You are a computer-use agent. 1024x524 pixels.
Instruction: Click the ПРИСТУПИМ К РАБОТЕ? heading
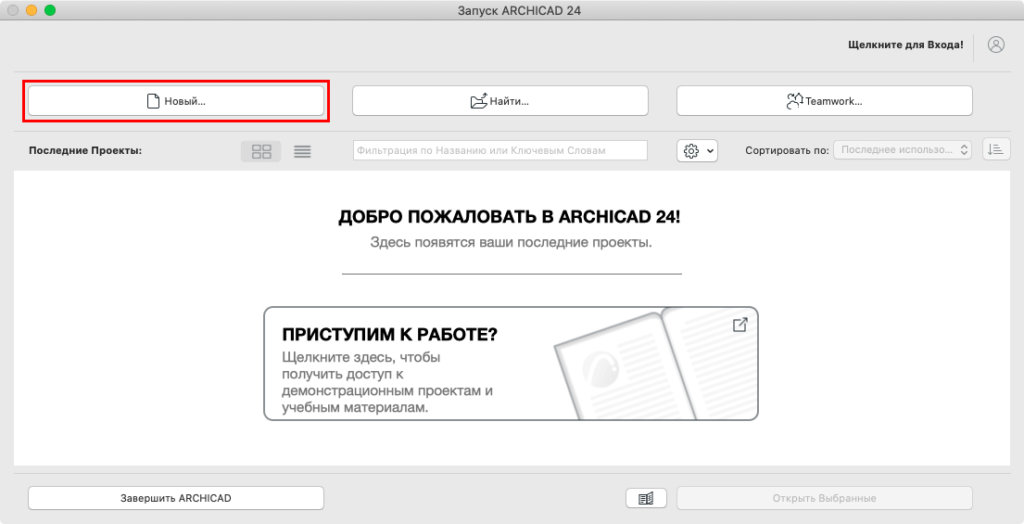390,335
